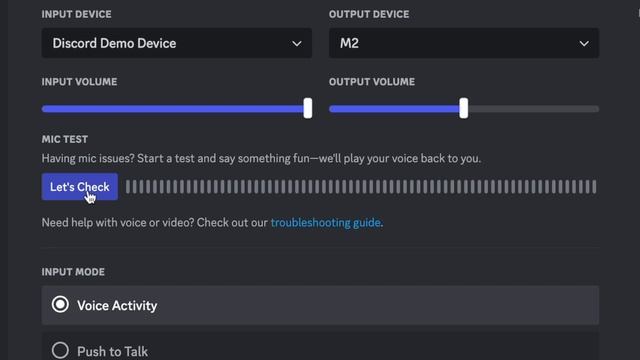Click the Input Volume slider handle

tap(308, 108)
